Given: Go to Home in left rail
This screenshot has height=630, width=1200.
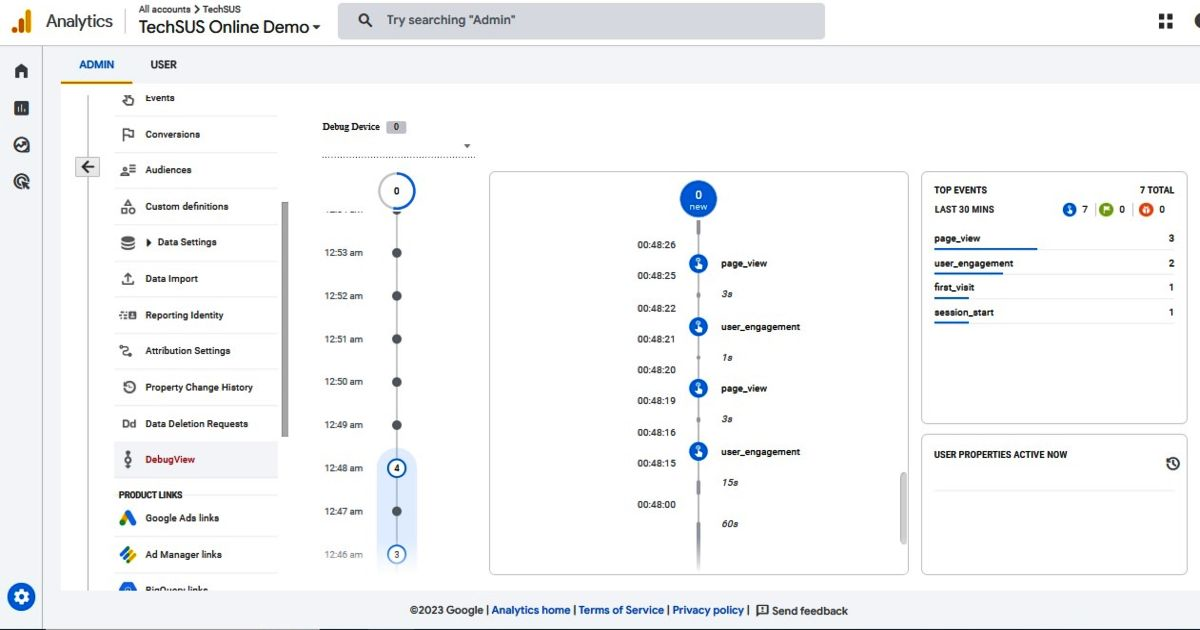Looking at the screenshot, I should point(21,71).
